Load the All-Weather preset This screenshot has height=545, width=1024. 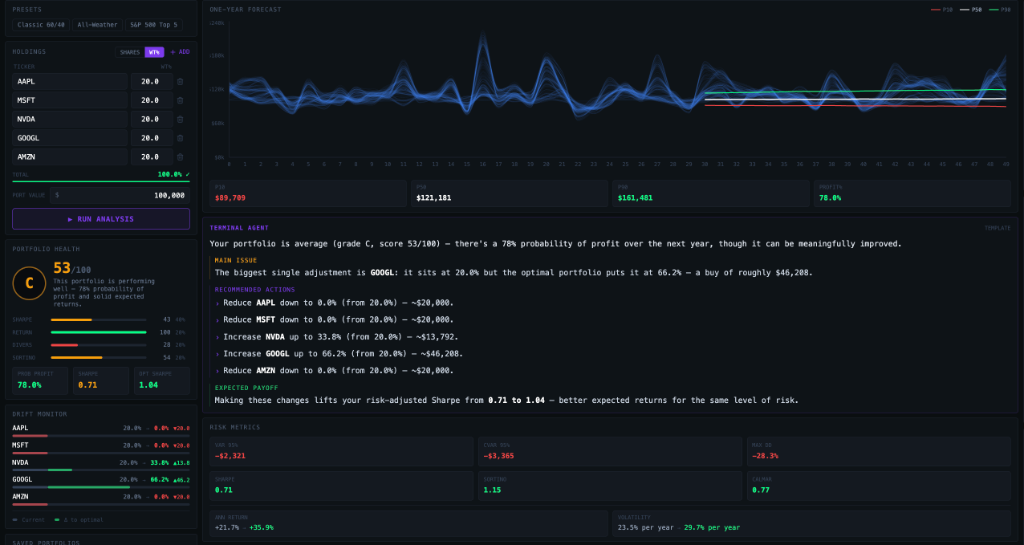(97, 25)
